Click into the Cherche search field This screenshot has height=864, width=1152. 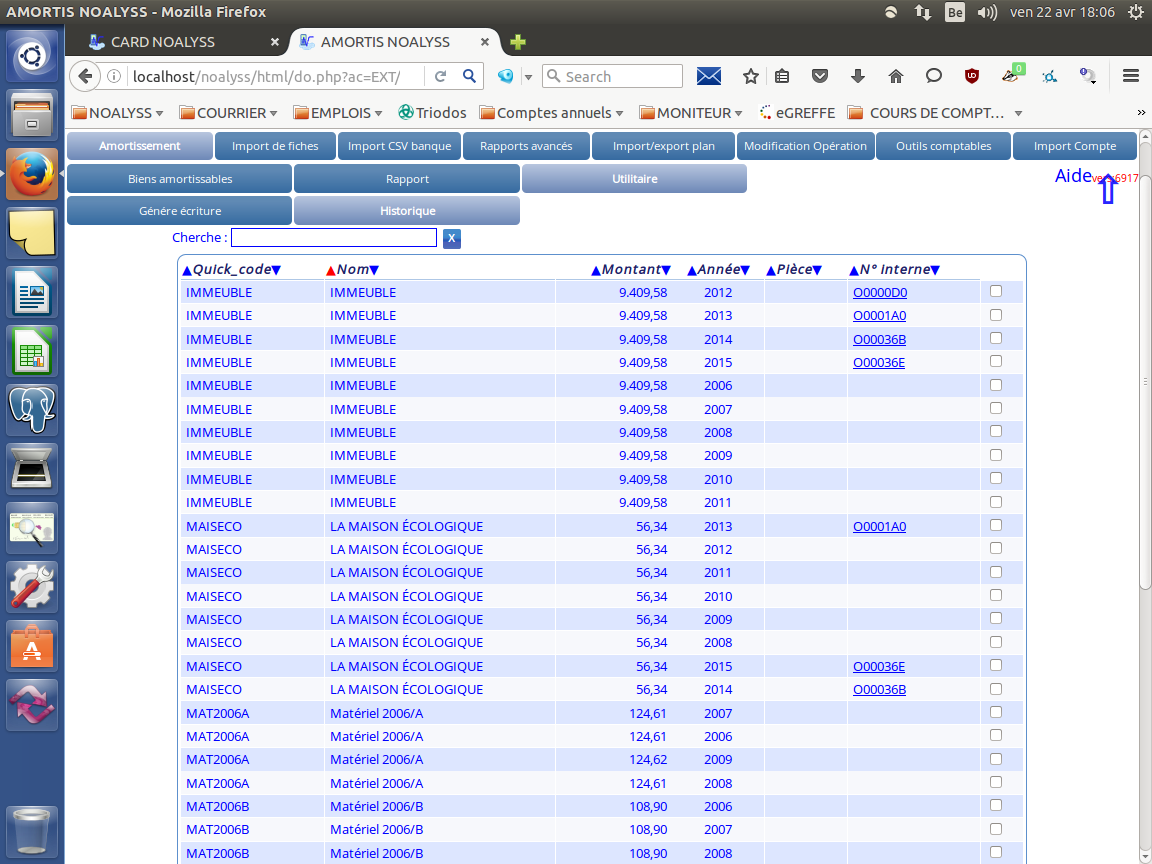pos(334,238)
